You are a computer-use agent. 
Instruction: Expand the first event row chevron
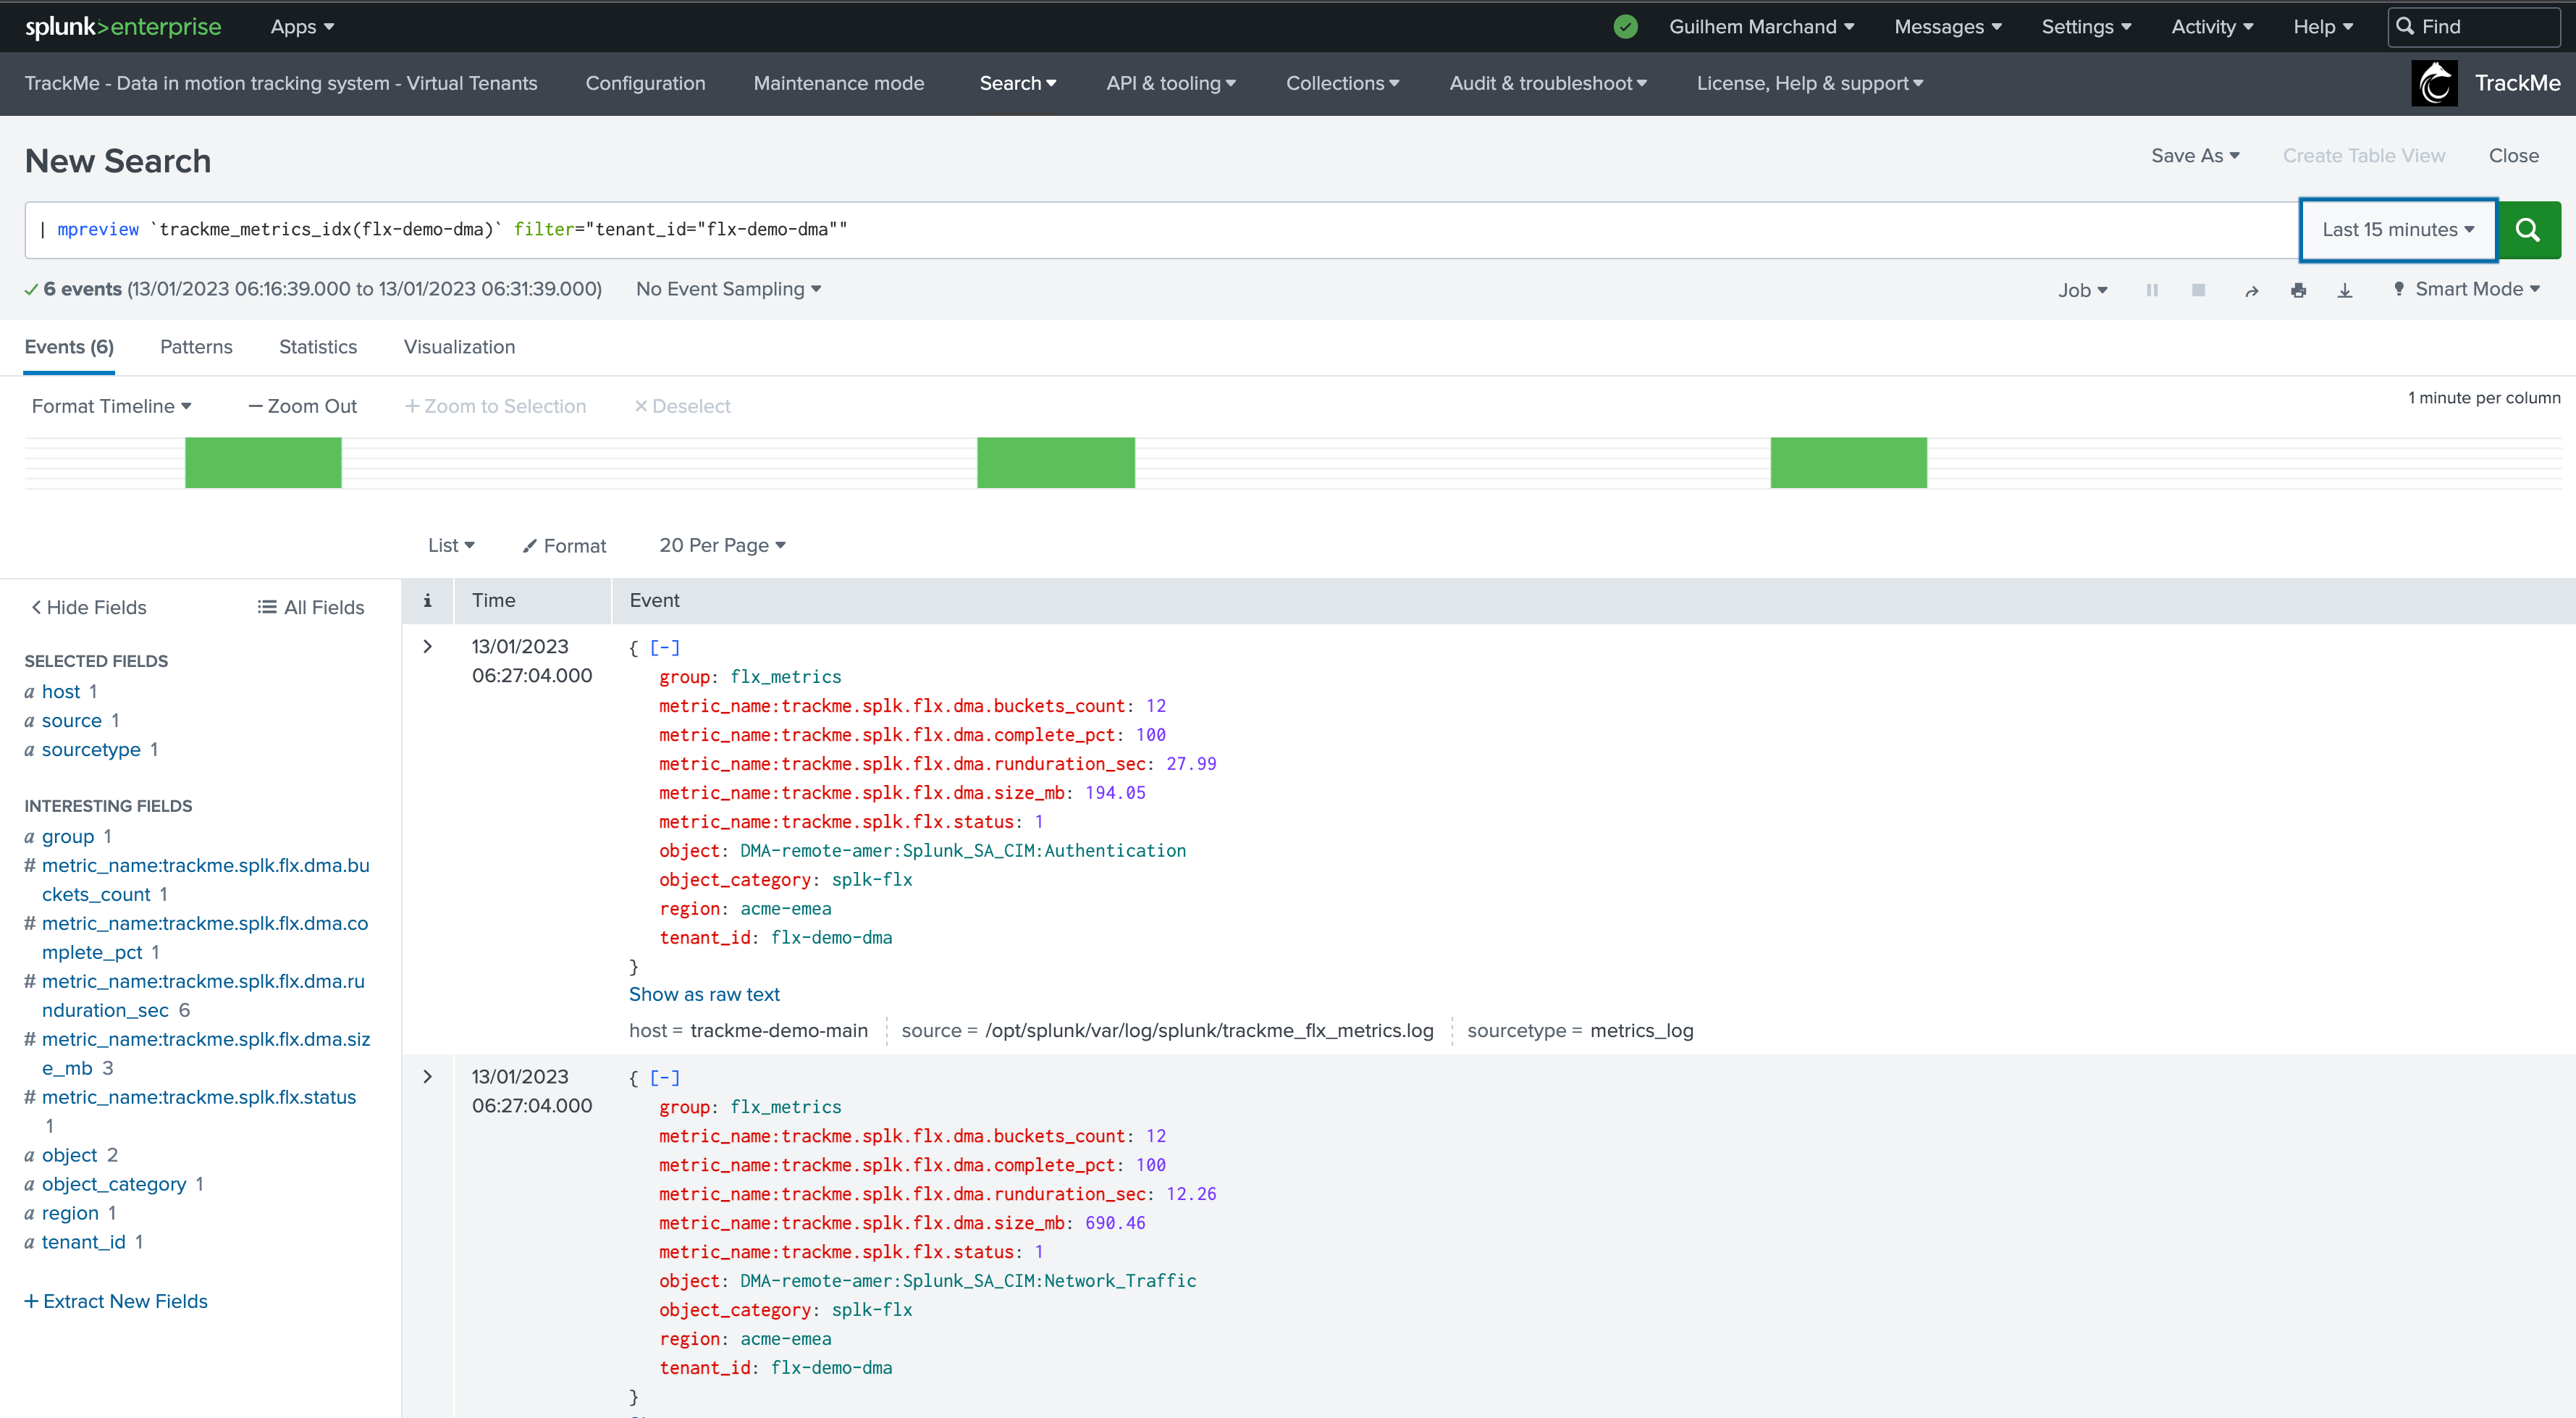428,647
